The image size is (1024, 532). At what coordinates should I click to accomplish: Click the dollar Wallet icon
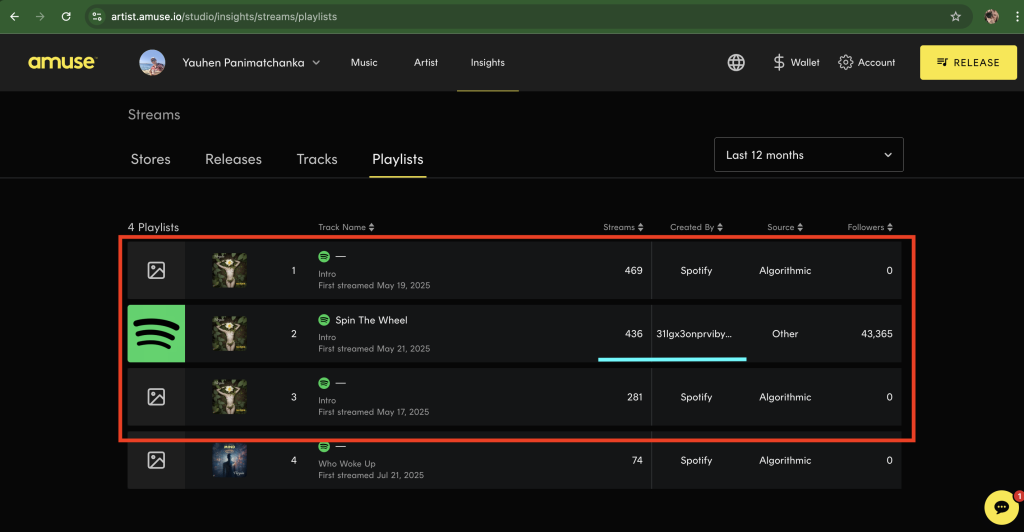(778, 63)
